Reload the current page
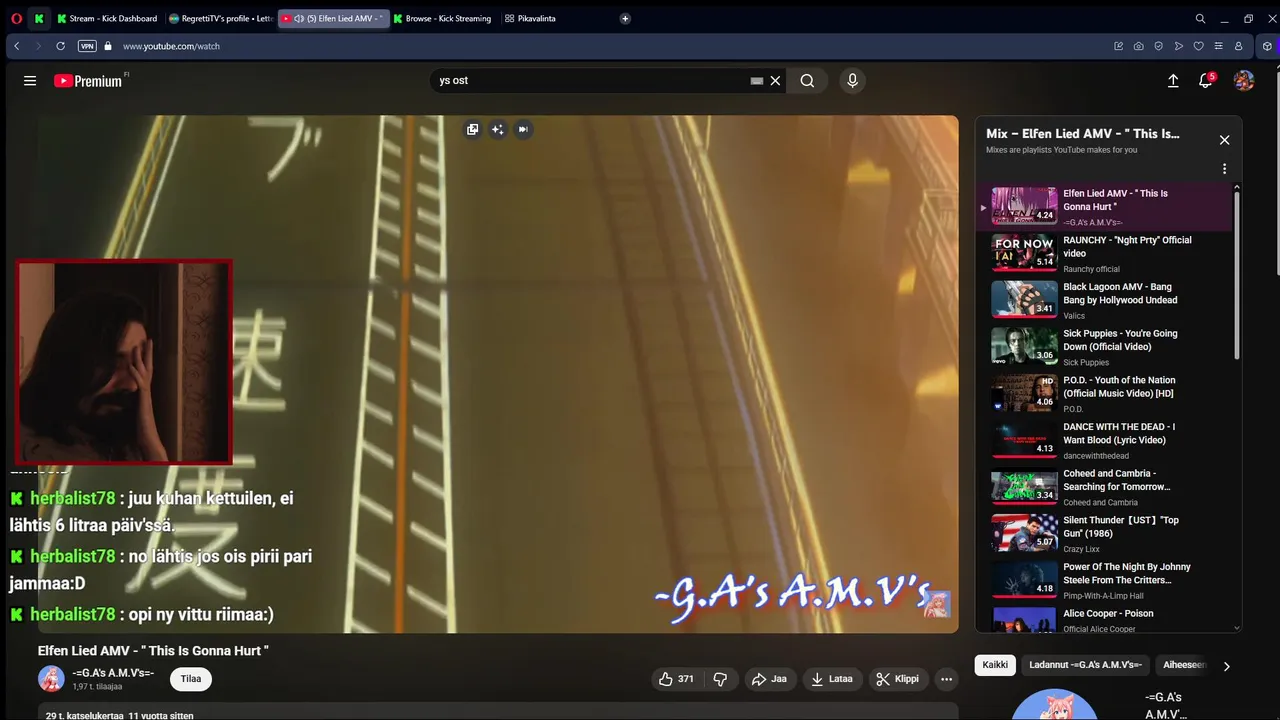 [60, 46]
